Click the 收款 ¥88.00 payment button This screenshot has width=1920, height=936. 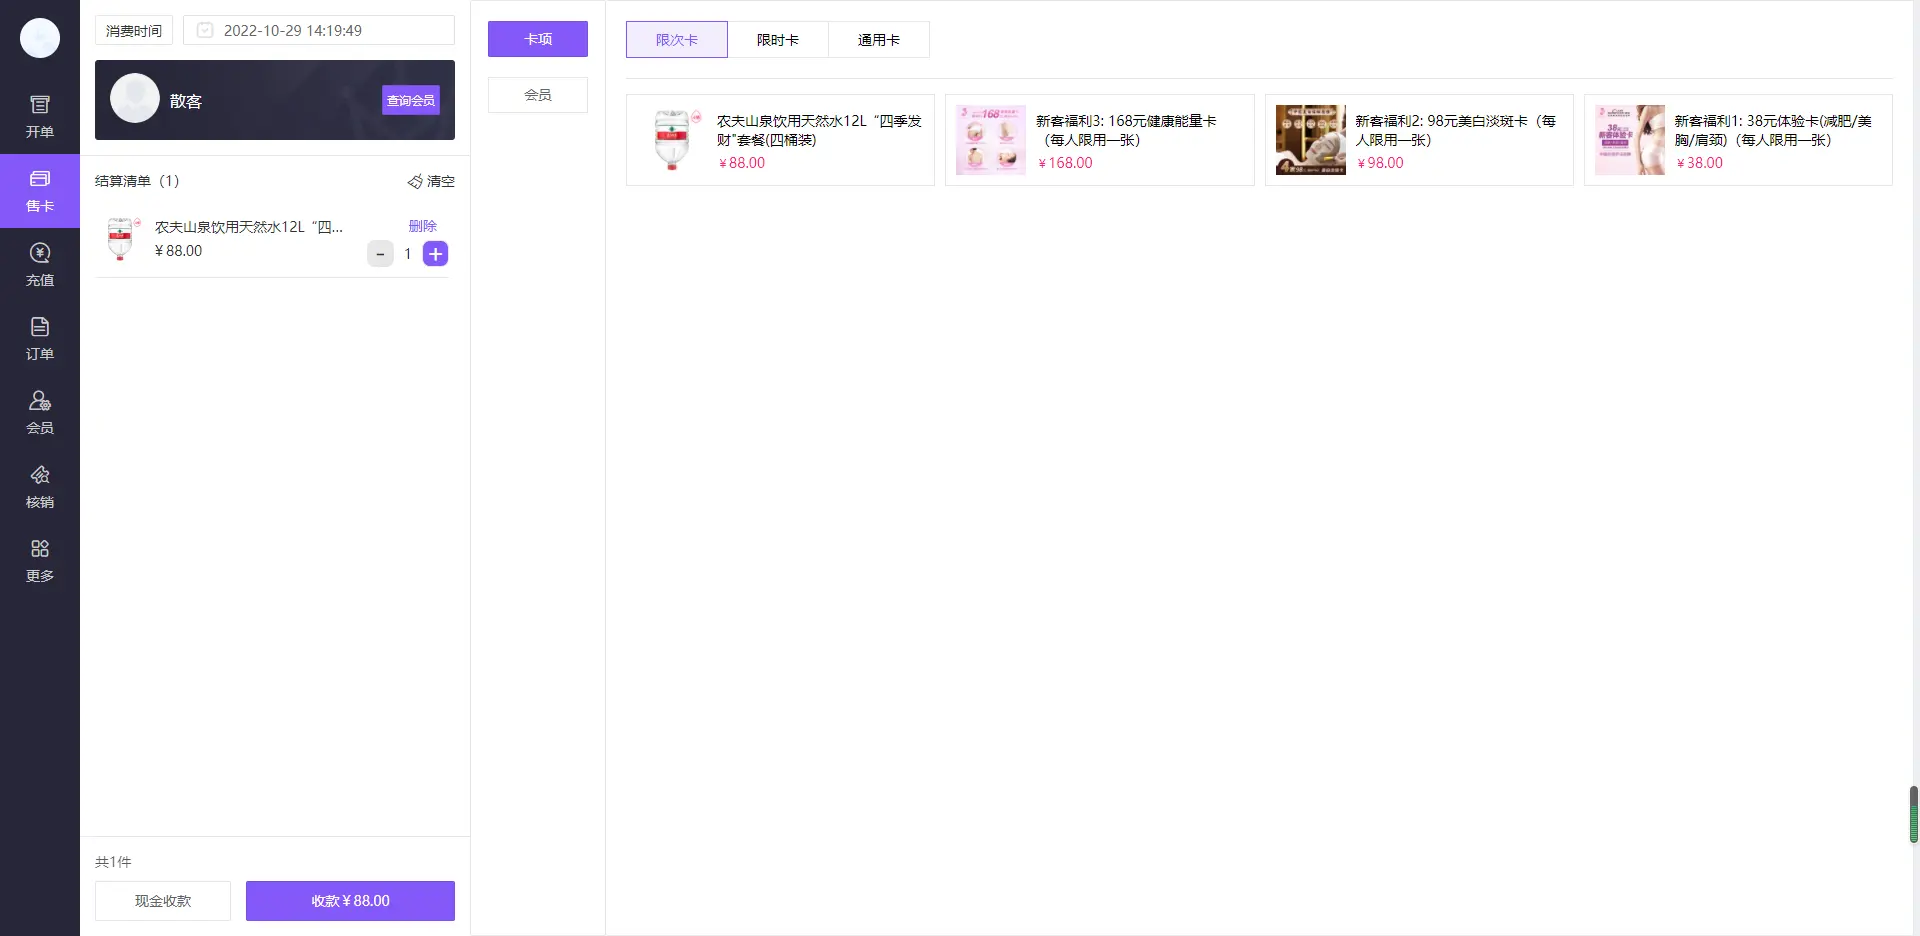click(350, 901)
